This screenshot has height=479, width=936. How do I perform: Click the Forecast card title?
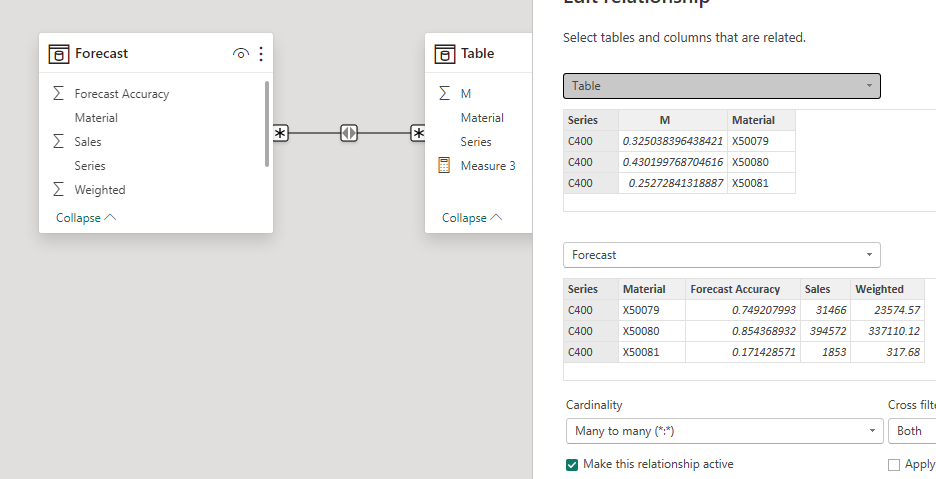pos(101,54)
